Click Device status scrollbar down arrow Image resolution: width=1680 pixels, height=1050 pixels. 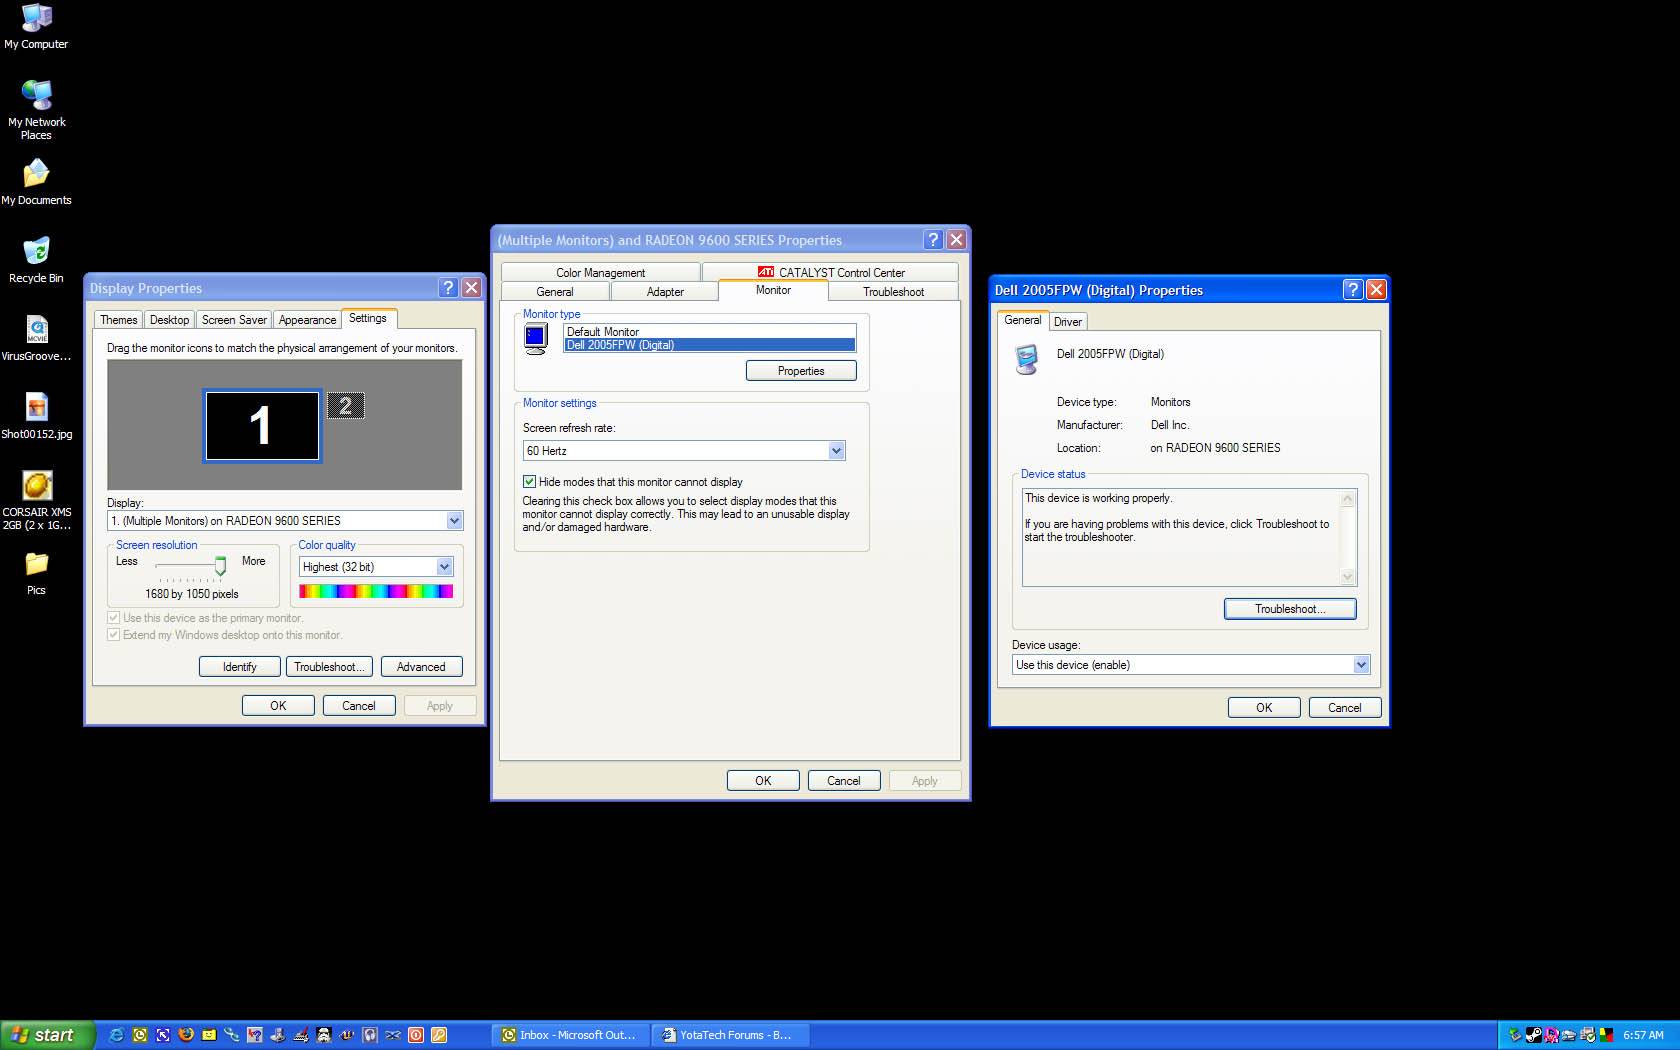[1347, 577]
